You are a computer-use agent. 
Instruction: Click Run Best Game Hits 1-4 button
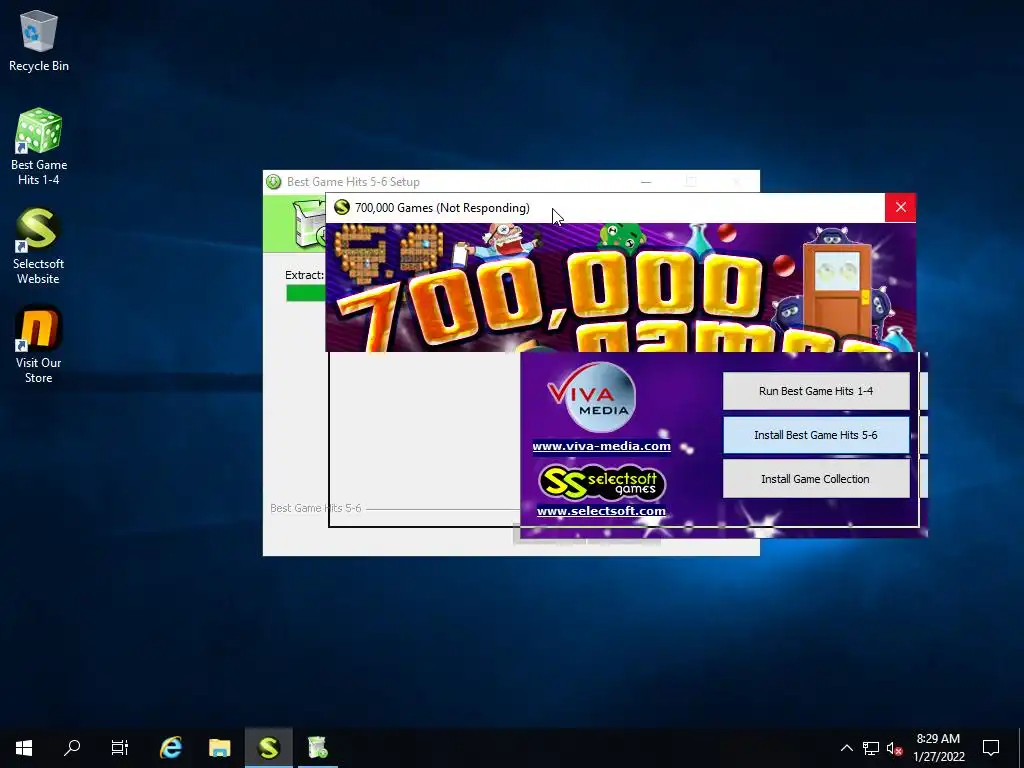coord(816,391)
